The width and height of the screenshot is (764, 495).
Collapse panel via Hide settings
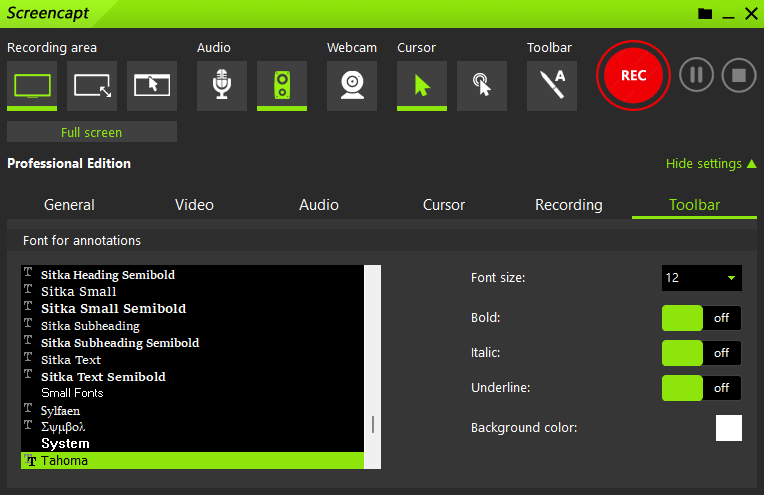coord(711,164)
